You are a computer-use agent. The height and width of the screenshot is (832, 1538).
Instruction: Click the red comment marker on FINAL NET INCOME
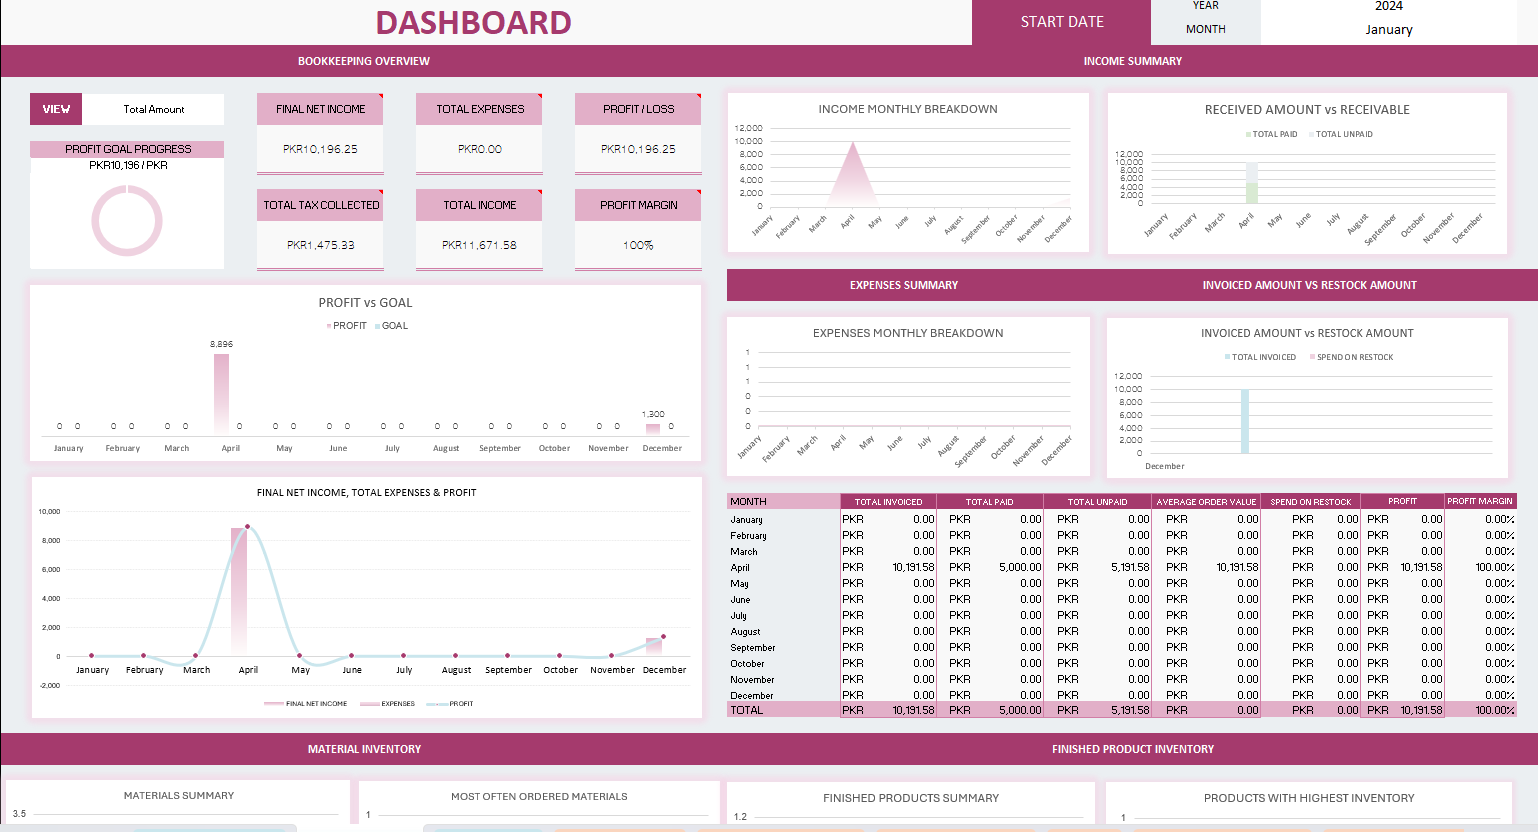tap(381, 96)
